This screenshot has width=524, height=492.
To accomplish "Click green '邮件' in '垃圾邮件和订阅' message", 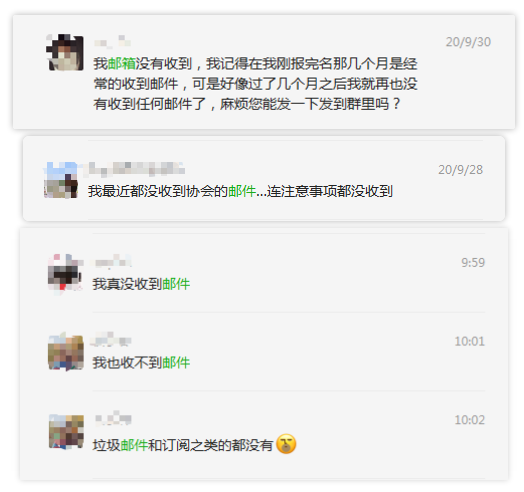I will pyautogui.click(x=134, y=445).
